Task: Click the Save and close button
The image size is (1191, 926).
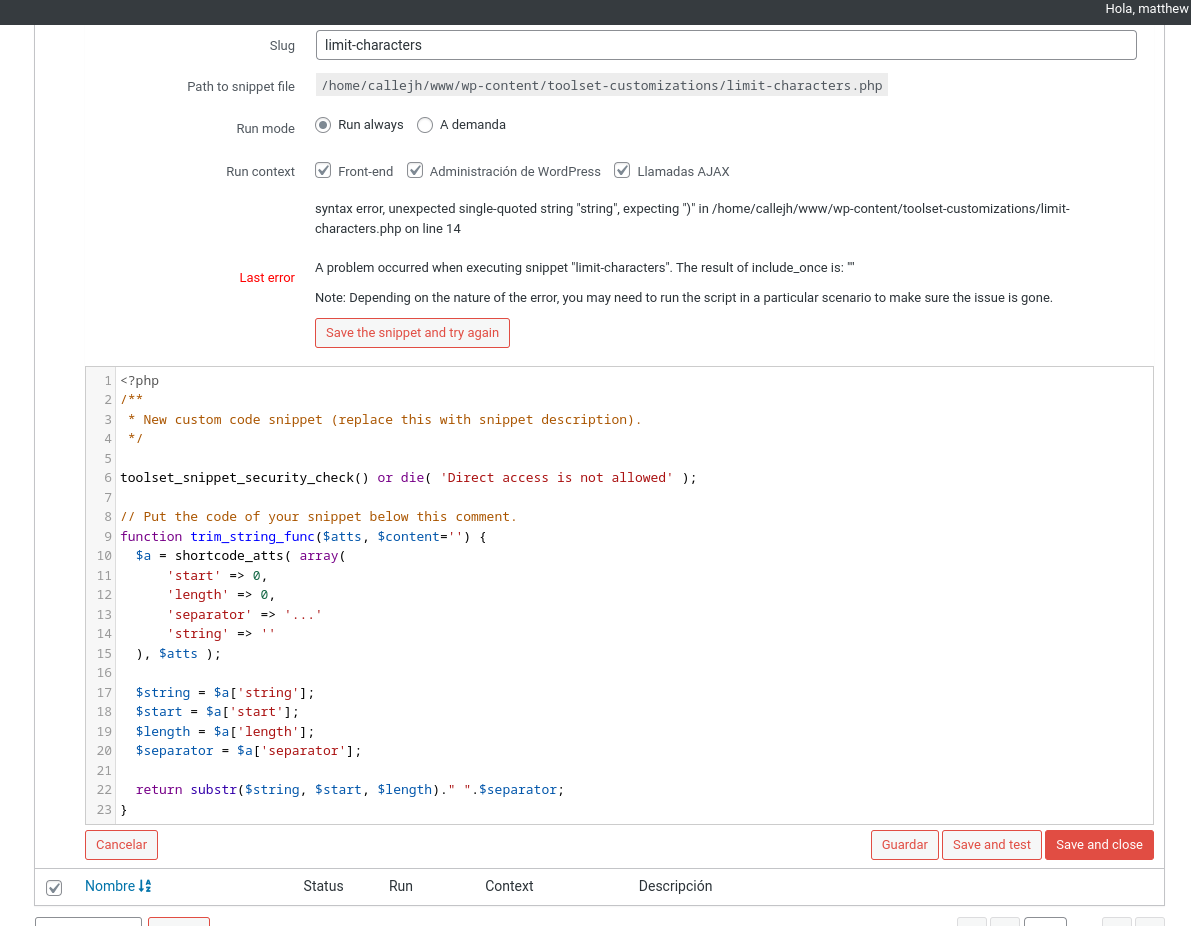Action: point(1099,845)
